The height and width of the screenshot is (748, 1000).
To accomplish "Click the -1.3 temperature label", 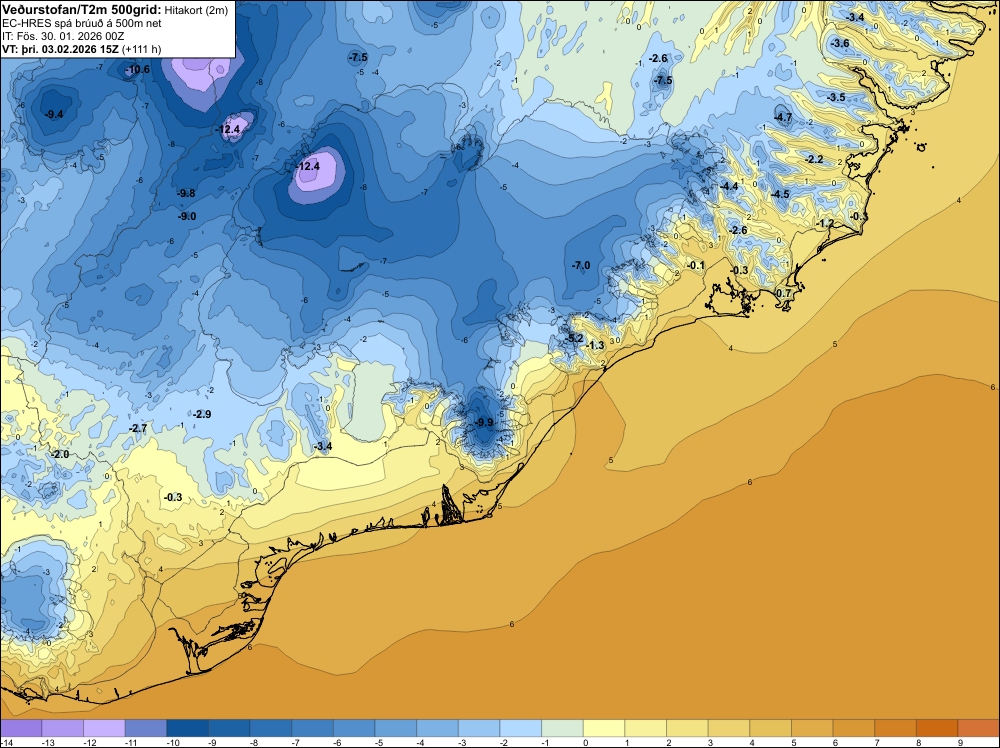I will (x=595, y=346).
